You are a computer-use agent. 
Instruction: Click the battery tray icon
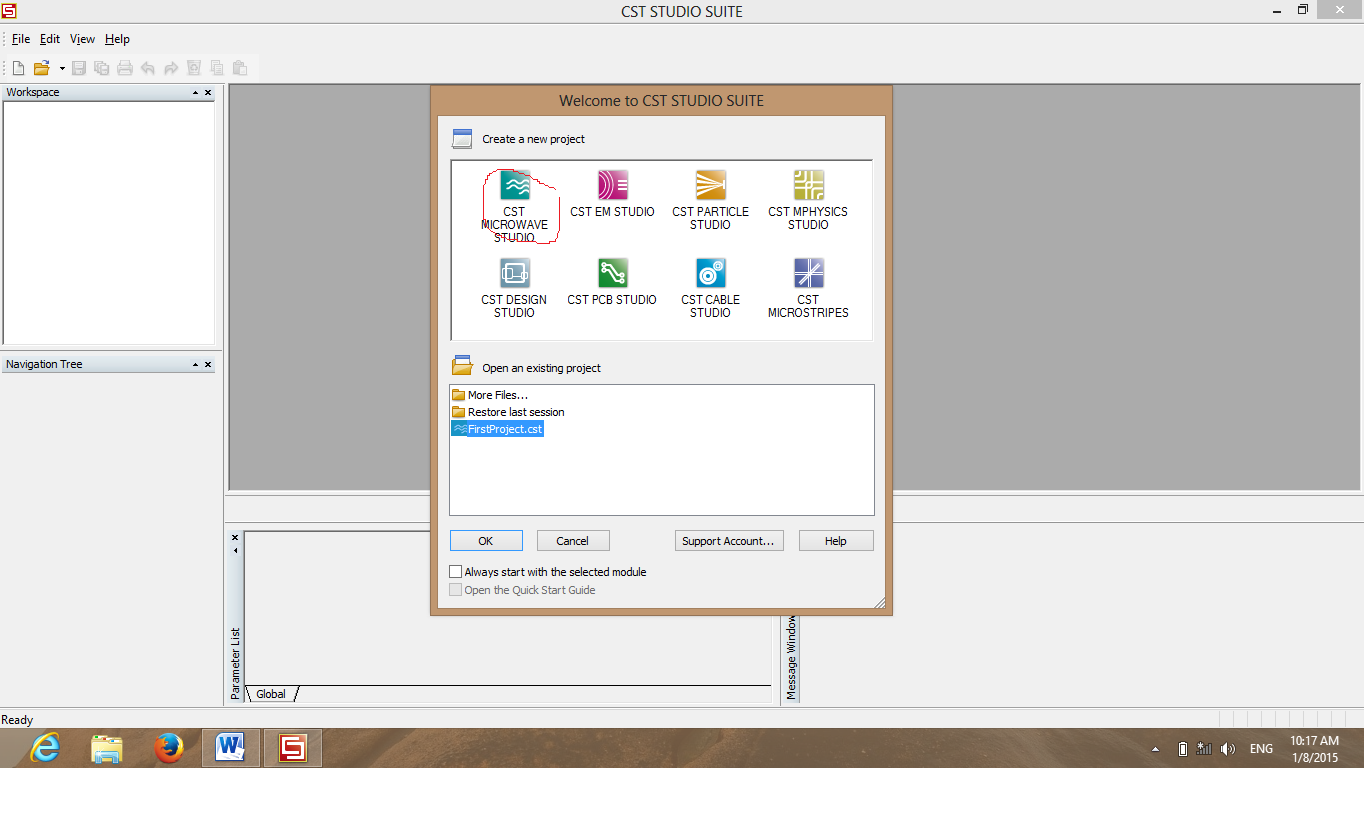[x=1183, y=749]
